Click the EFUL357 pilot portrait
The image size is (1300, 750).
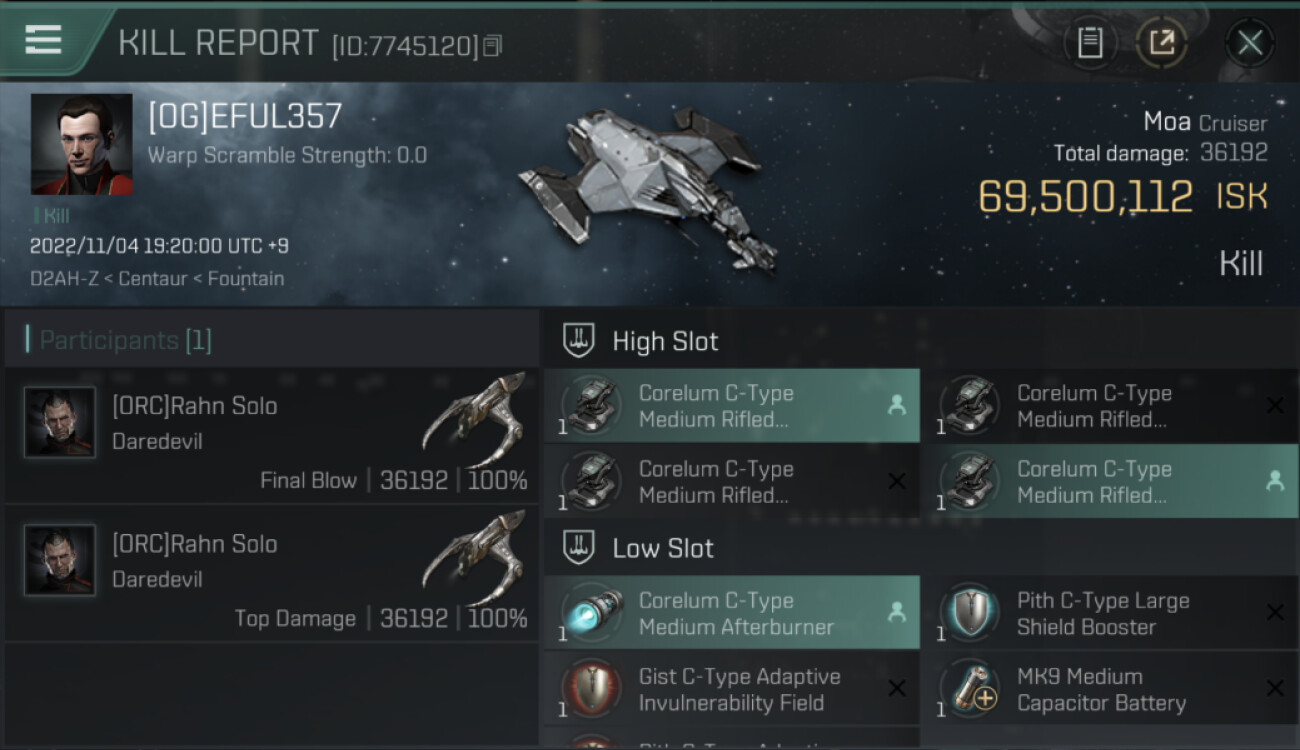pyautogui.click(x=81, y=144)
